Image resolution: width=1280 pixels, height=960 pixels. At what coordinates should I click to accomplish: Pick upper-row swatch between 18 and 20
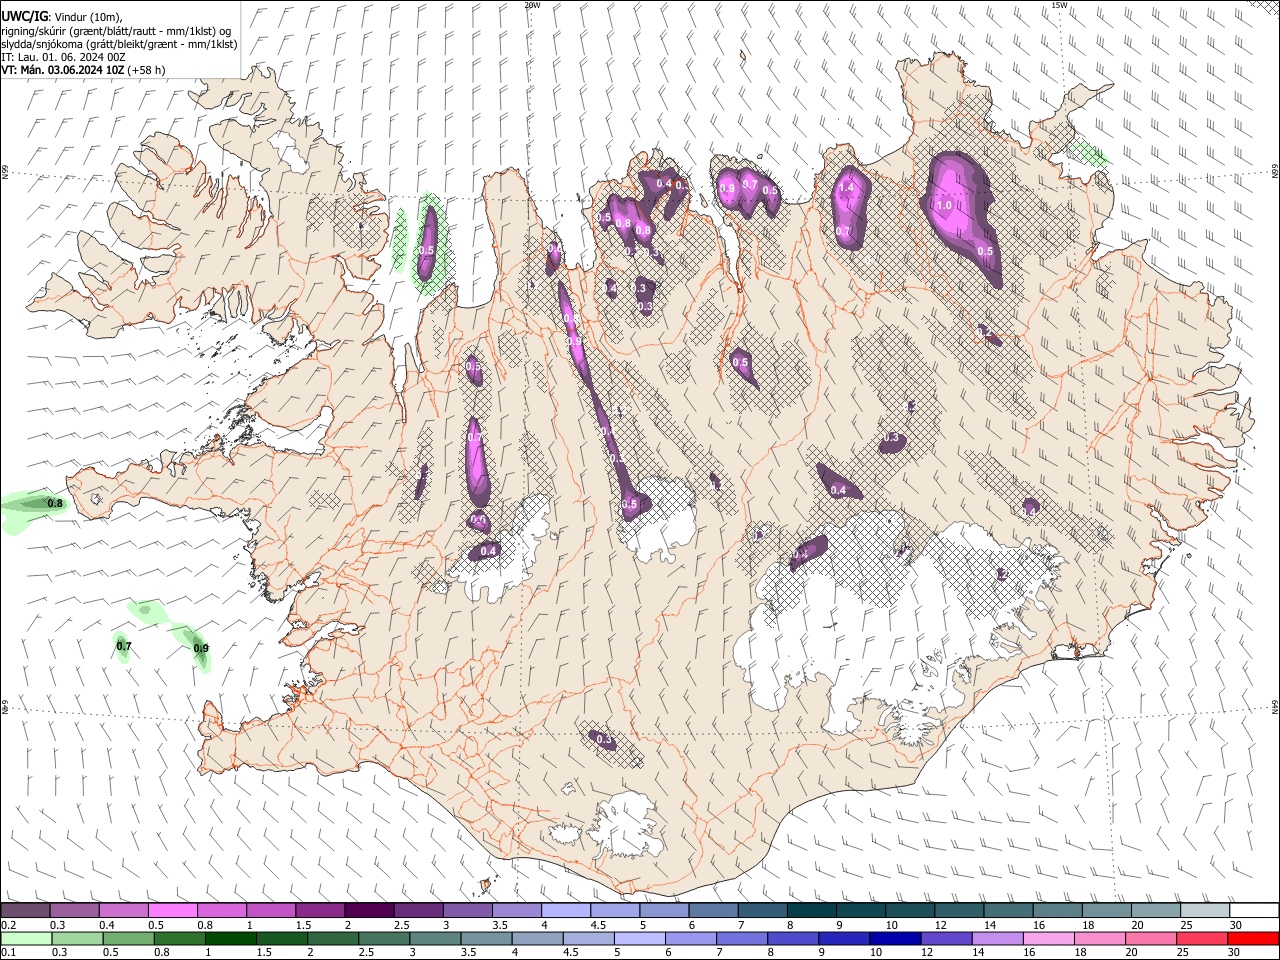pos(1105,910)
